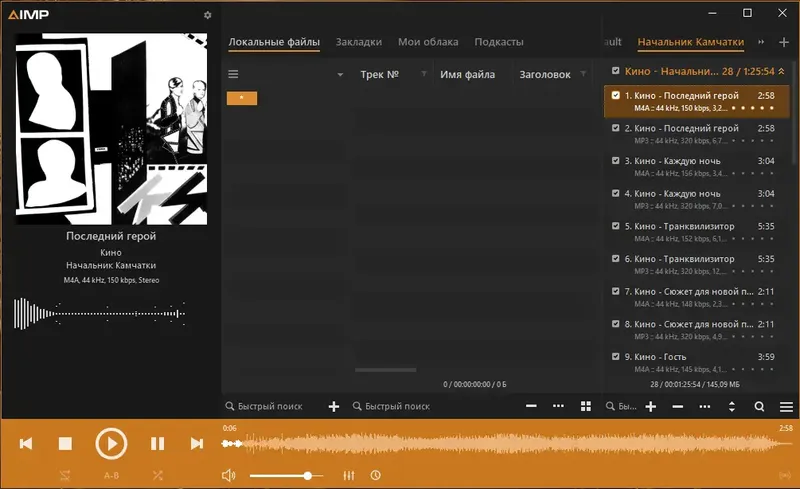This screenshot has width=800, height=489.
Task: Open grouping dropdown arrow beside library menu
Action: pyautogui.click(x=340, y=75)
